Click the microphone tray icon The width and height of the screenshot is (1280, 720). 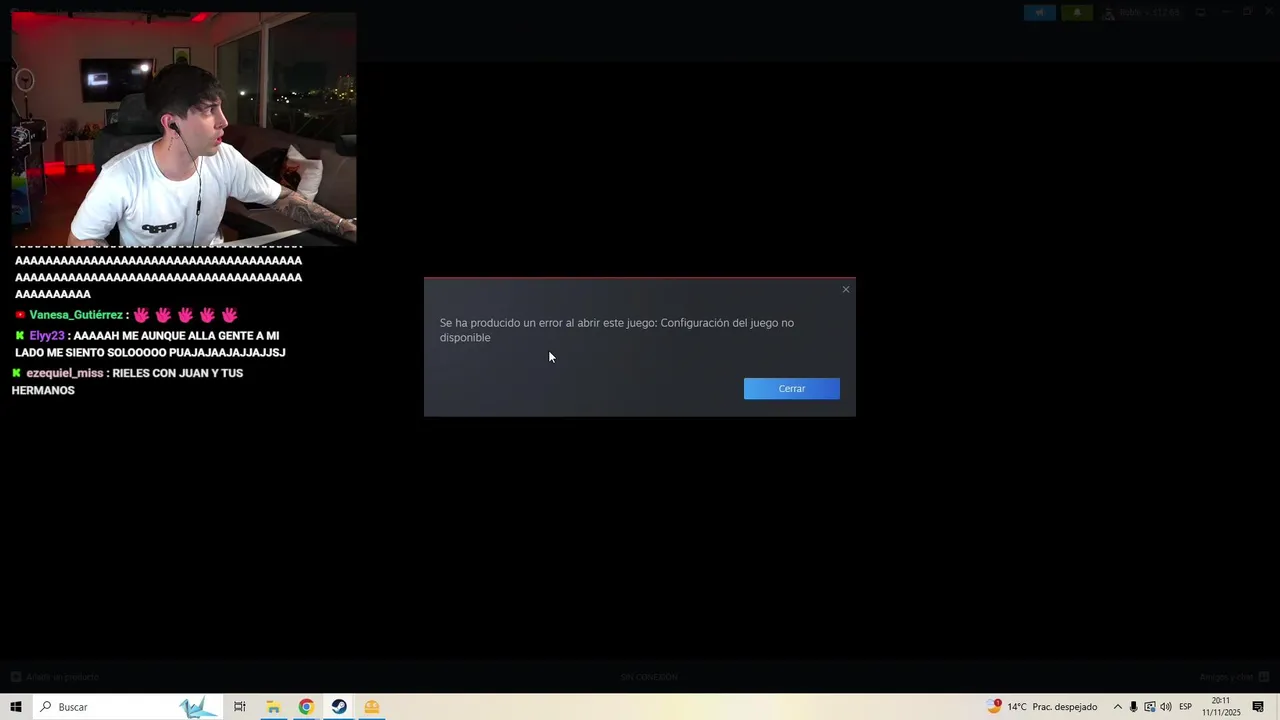click(x=1133, y=707)
